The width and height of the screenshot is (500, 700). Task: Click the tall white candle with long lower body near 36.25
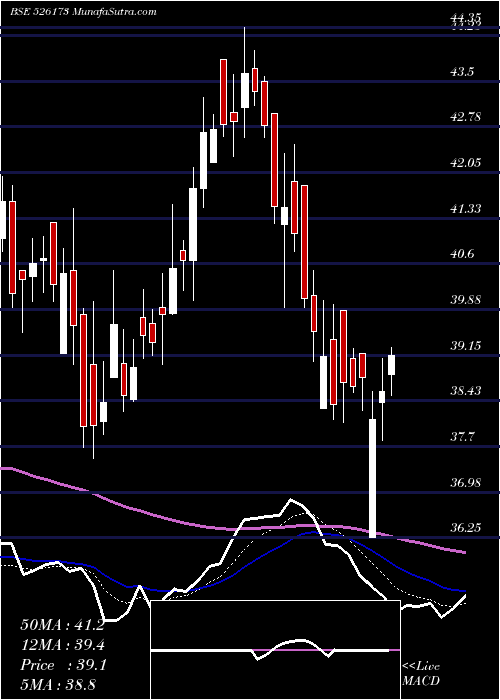[x=372, y=464]
